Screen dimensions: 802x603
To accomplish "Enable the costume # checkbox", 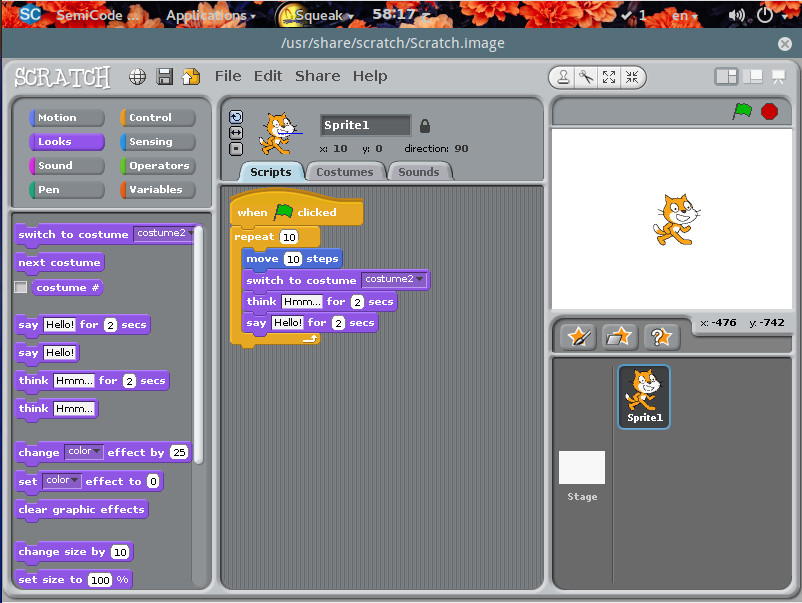I will pyautogui.click(x=21, y=288).
